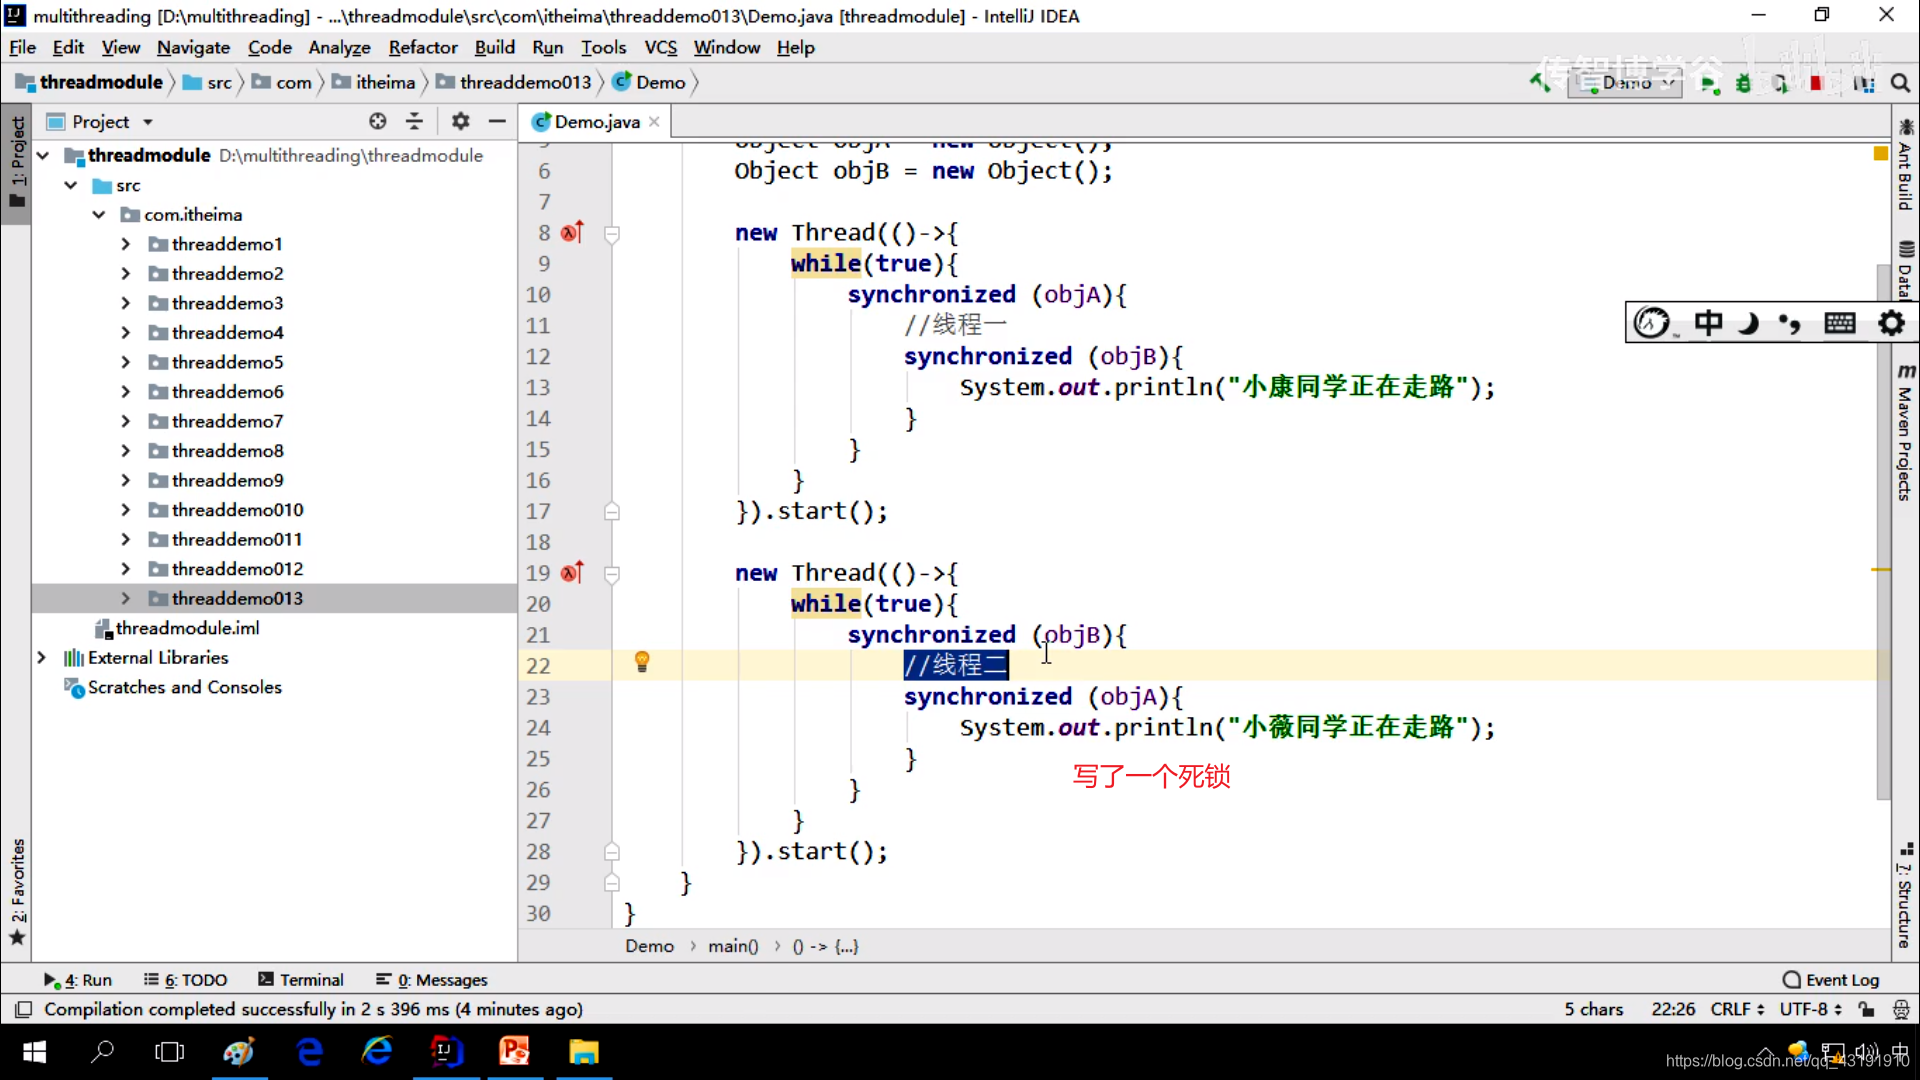Collapse the src folder in Project tree
Viewport: 1920px width, 1080px height.
tap(70, 185)
